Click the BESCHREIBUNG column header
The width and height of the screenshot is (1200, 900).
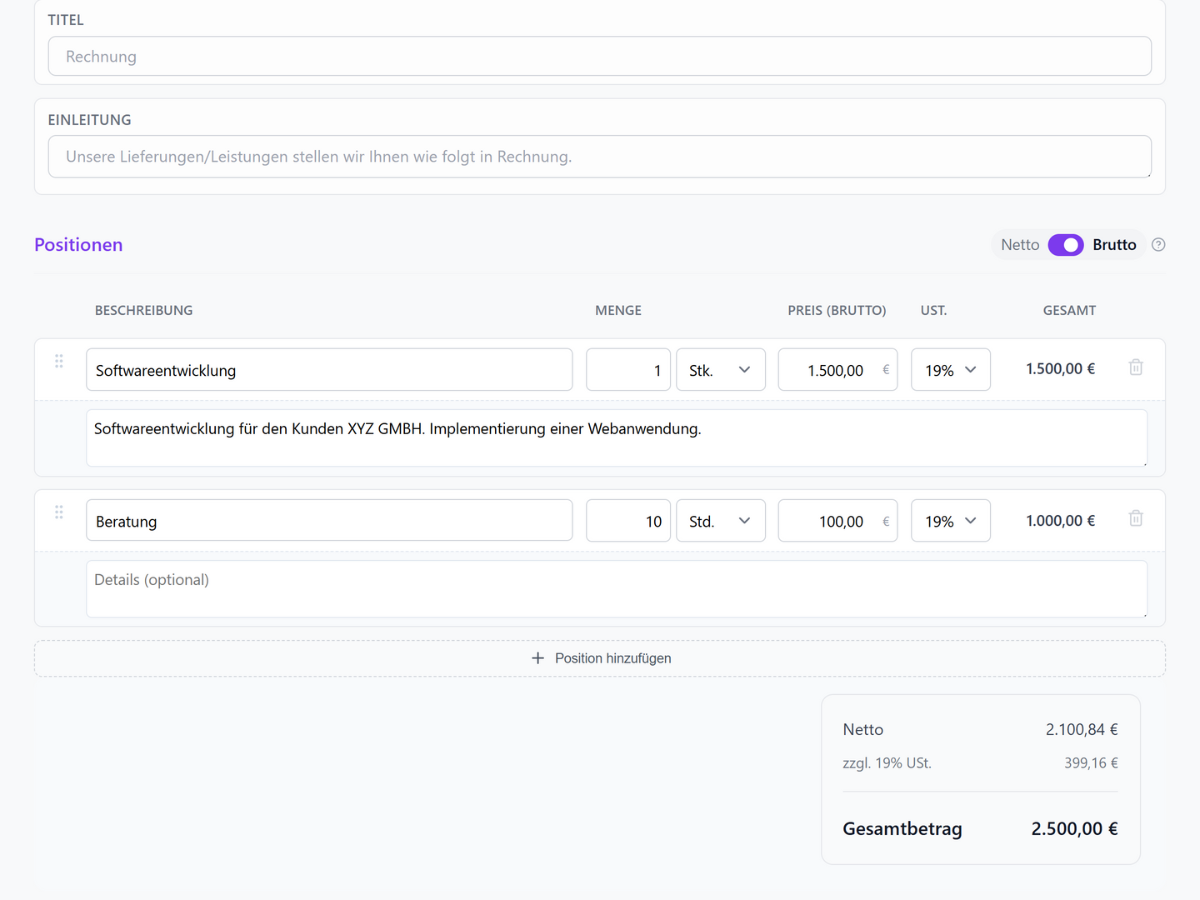point(144,310)
